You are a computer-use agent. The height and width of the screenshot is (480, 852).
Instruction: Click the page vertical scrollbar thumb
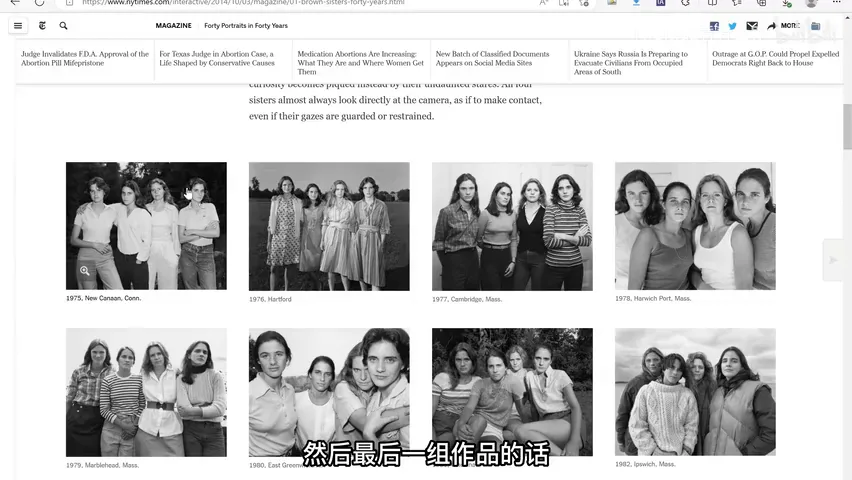click(847, 126)
